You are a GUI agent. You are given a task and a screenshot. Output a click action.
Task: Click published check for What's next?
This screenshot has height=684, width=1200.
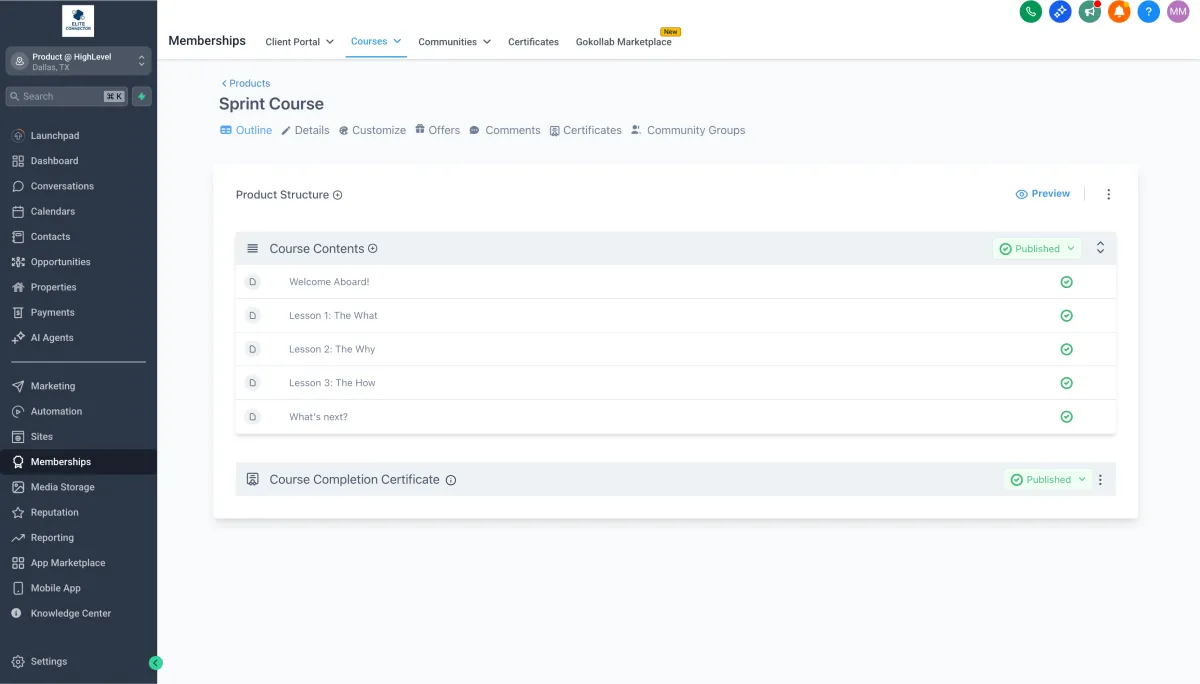tap(1066, 417)
